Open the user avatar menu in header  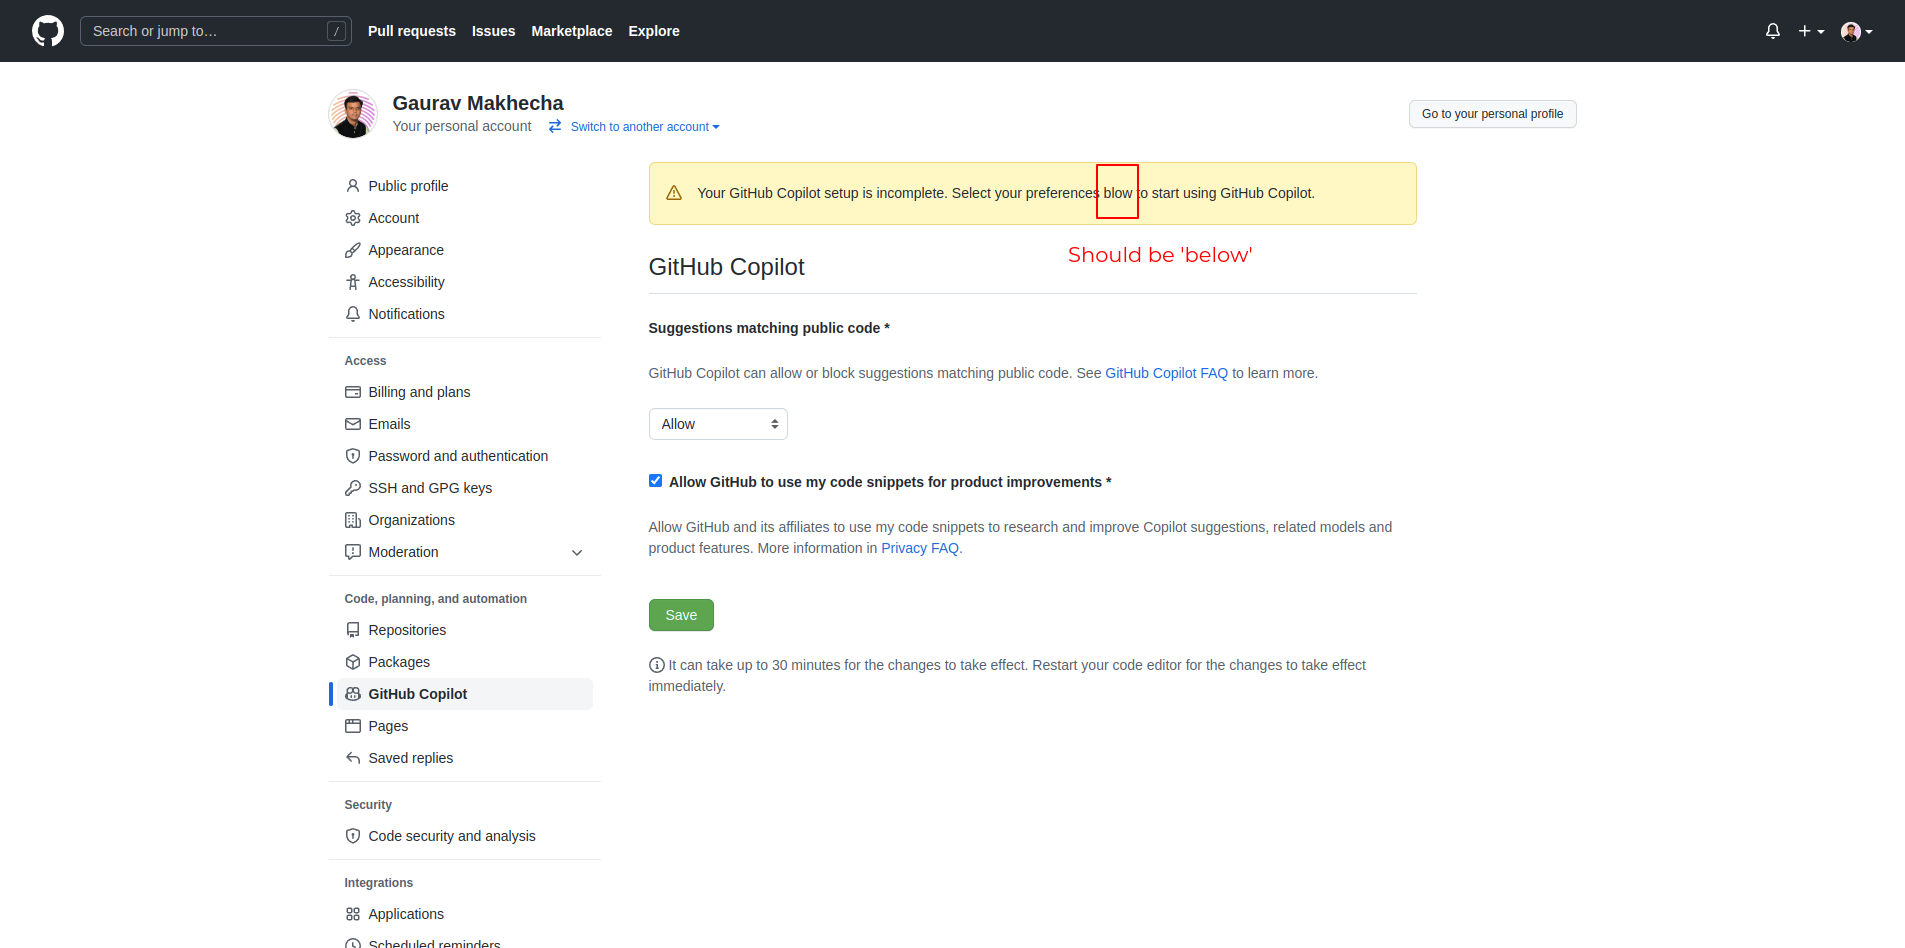[1857, 31]
